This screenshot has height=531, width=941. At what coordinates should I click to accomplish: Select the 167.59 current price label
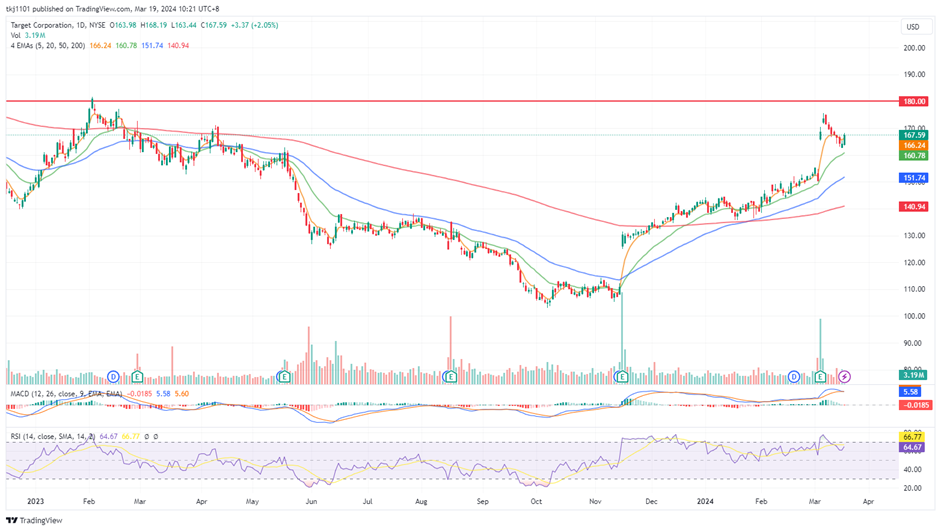pyautogui.click(x=914, y=135)
